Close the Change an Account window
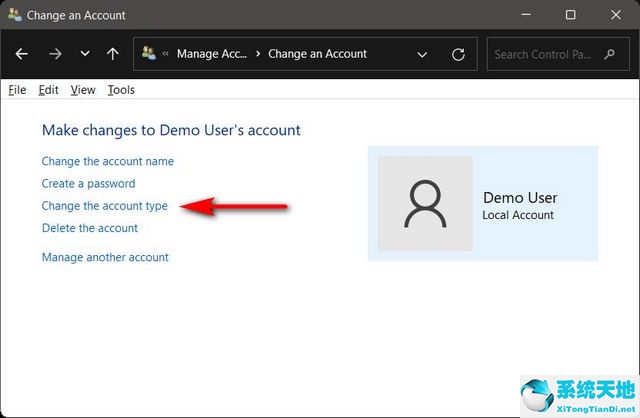 click(x=616, y=15)
